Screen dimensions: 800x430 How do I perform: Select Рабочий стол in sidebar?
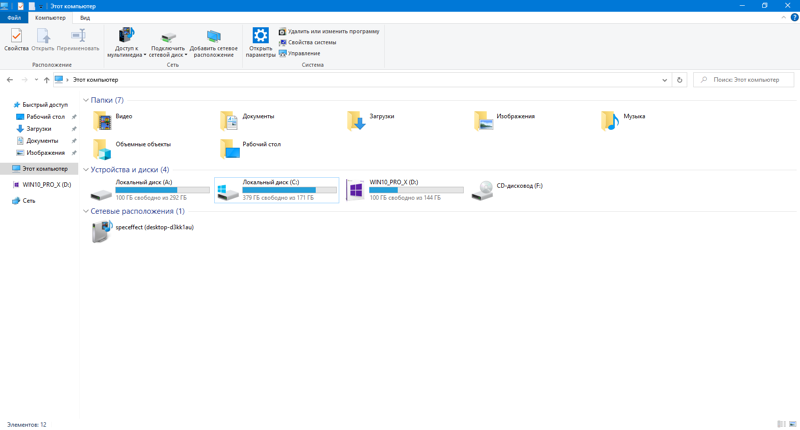pyautogui.click(x=45, y=117)
